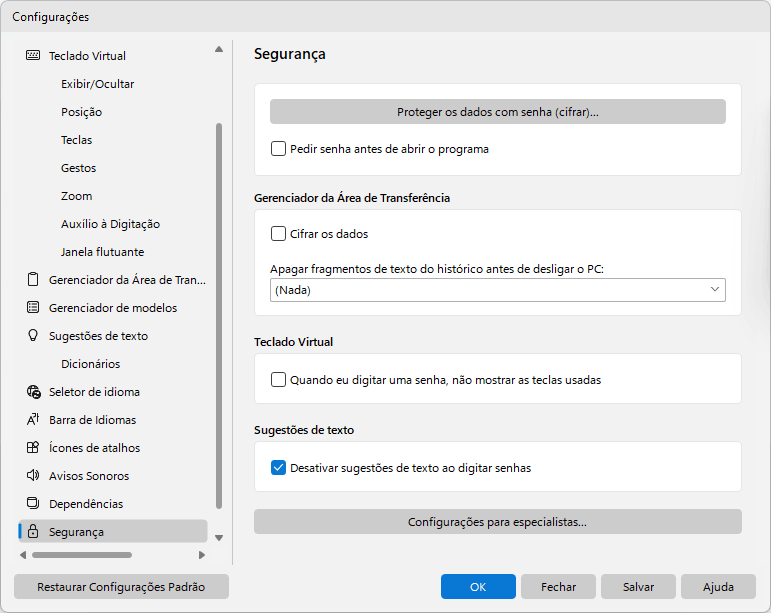
Task: Select Gestos in the sidebar
Action: (x=78, y=168)
